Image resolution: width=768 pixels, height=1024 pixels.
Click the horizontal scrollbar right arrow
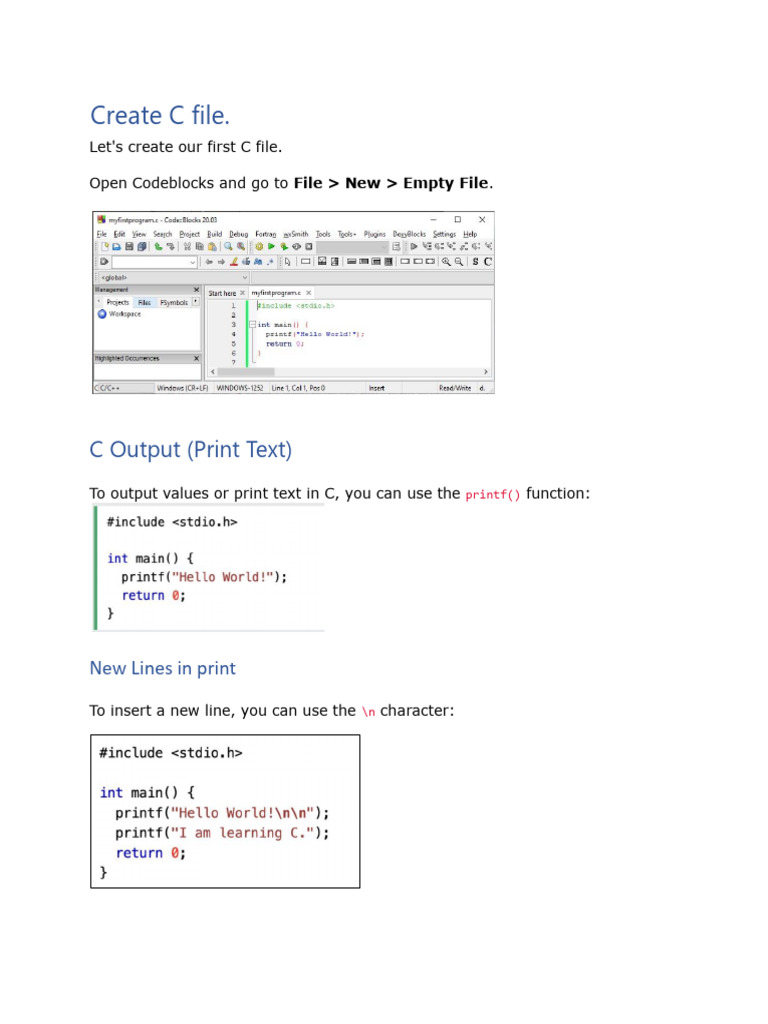click(486, 372)
